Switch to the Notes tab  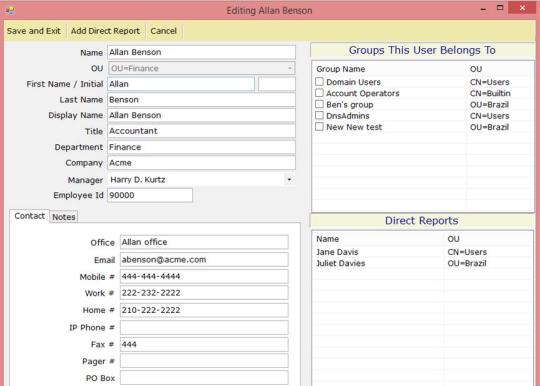[x=64, y=217]
